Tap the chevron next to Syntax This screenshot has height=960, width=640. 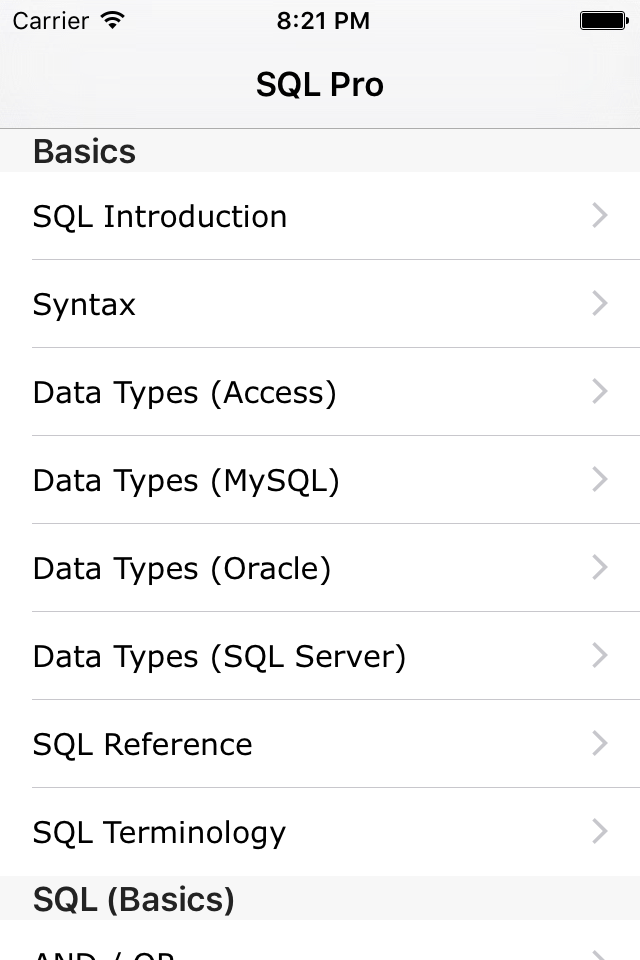pyautogui.click(x=599, y=303)
